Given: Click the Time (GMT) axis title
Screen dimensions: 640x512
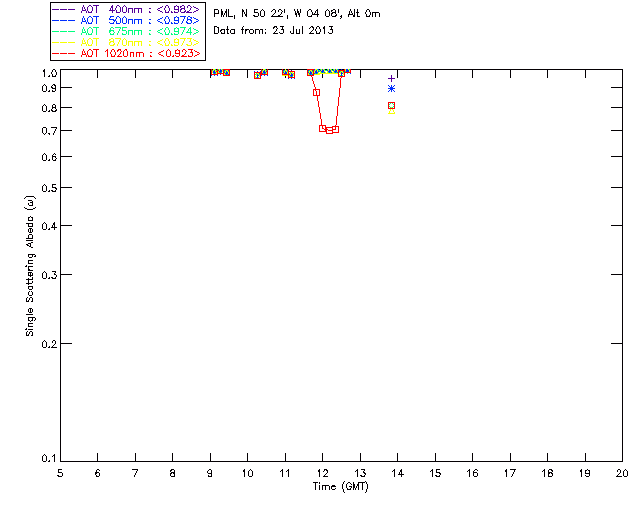Looking at the screenshot, I should click(340, 486).
